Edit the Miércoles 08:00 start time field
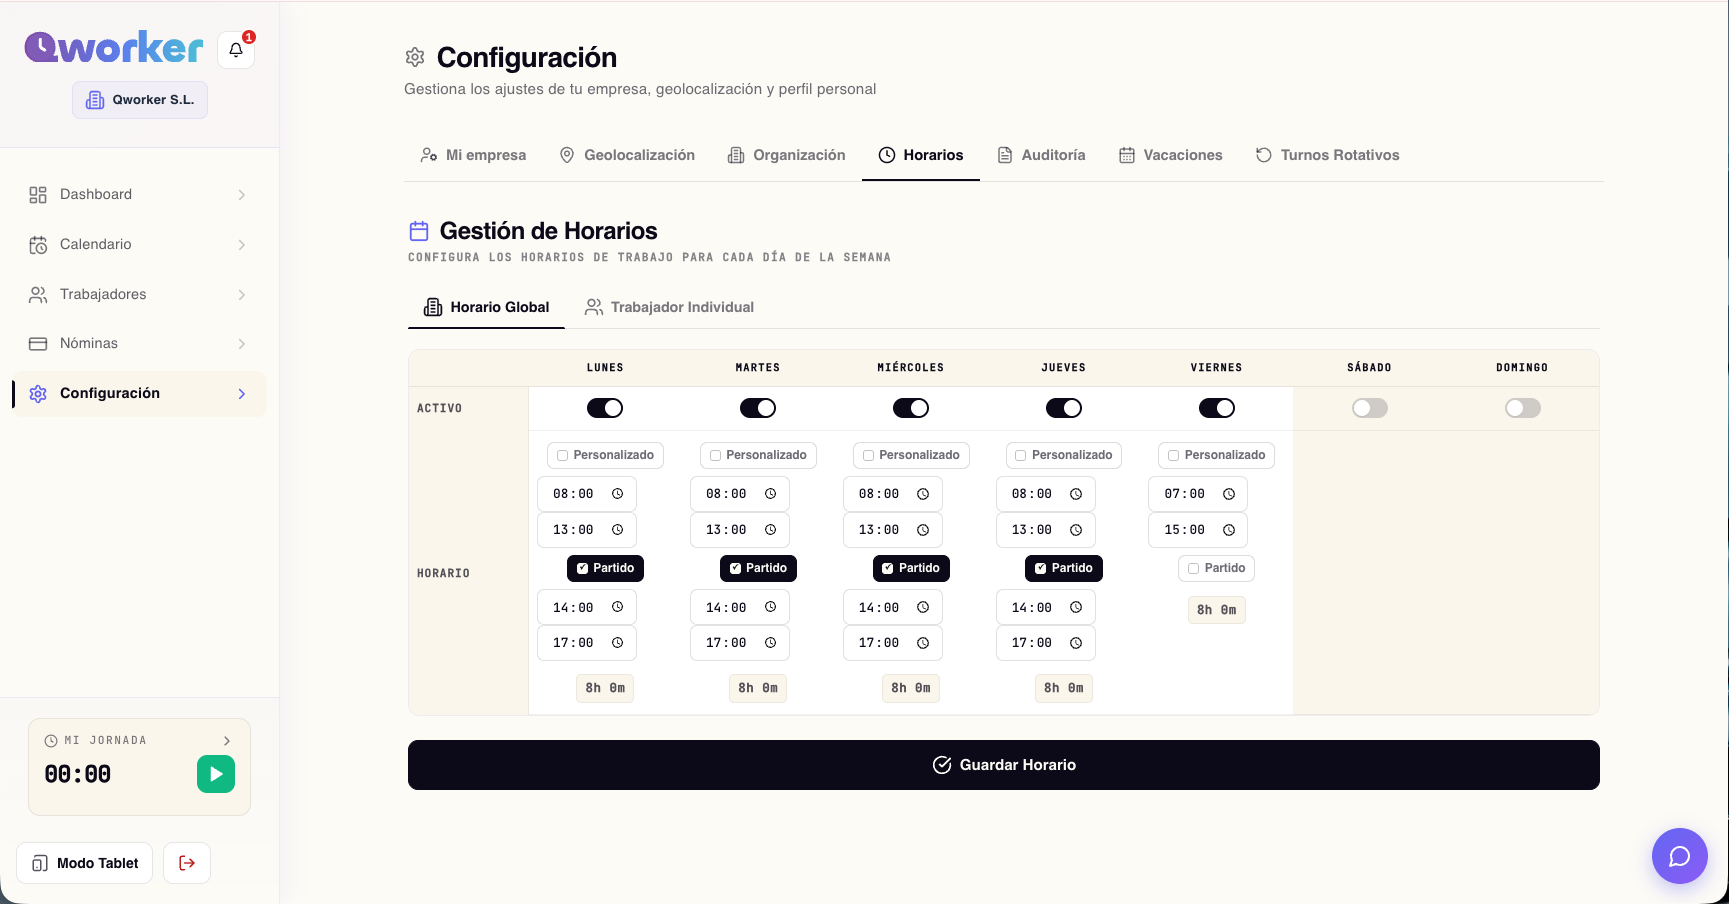 click(x=893, y=494)
